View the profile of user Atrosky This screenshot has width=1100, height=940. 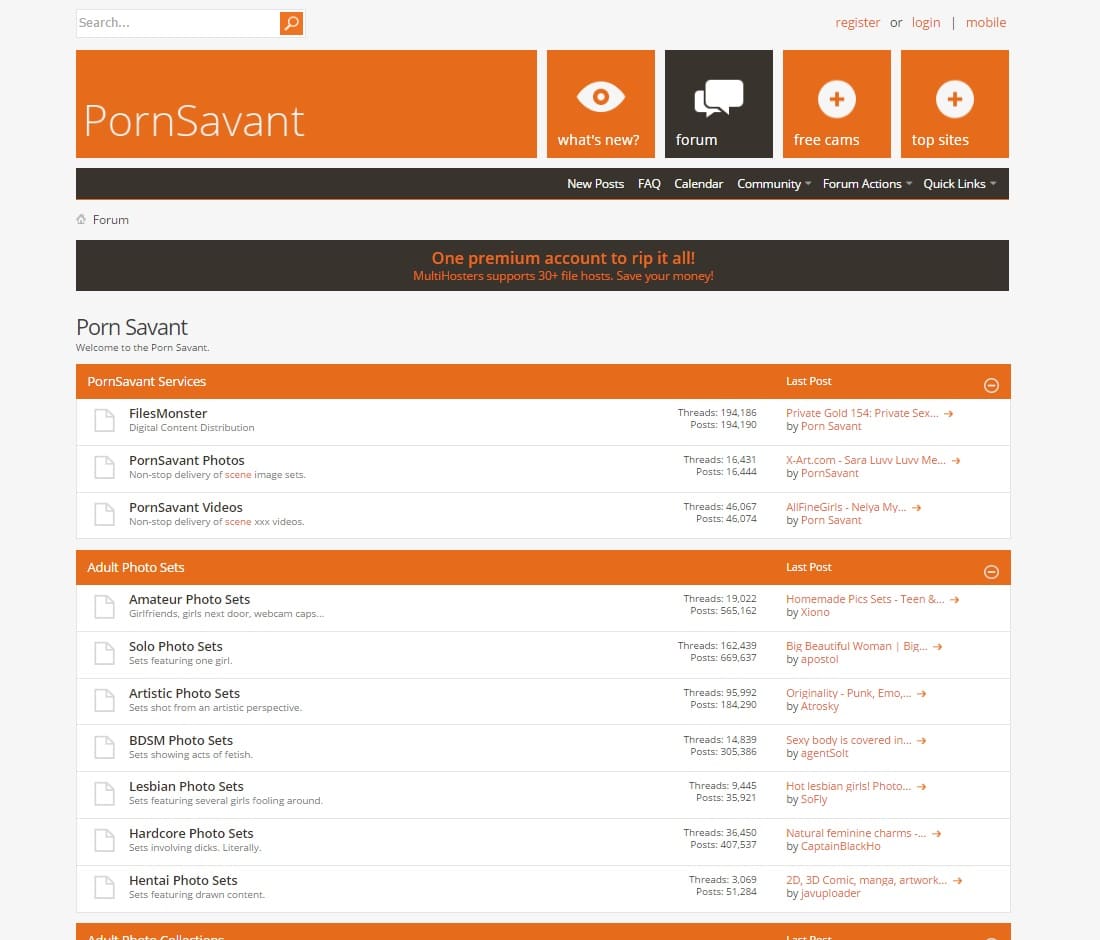coord(819,706)
